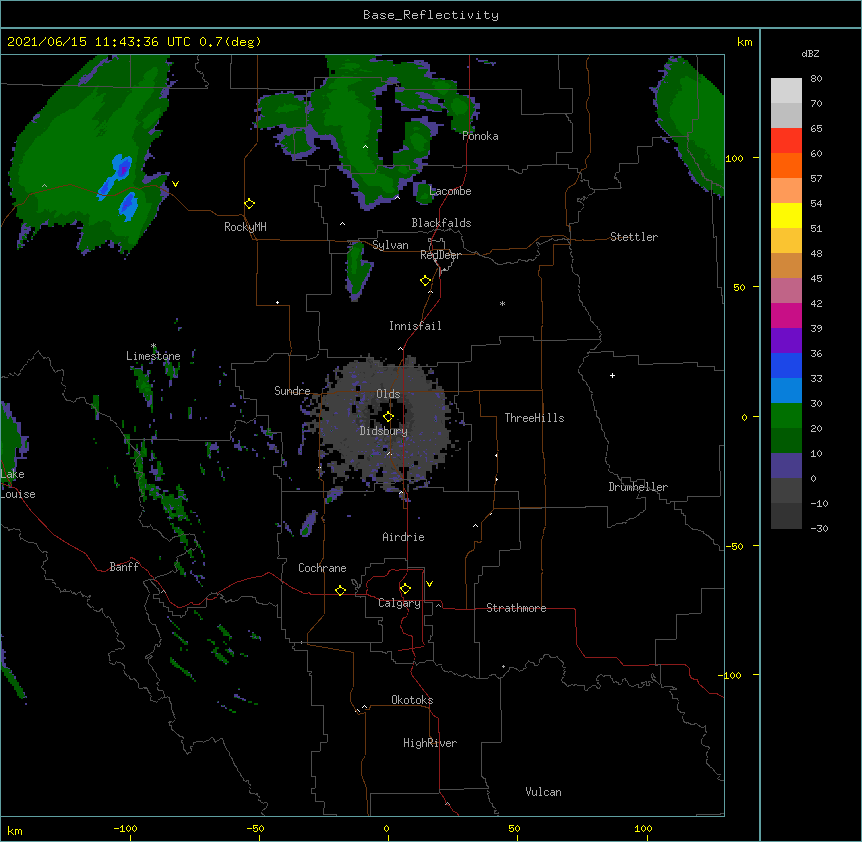Click the Limestone label
Viewport: 862px width, 842px height.
(x=153, y=356)
